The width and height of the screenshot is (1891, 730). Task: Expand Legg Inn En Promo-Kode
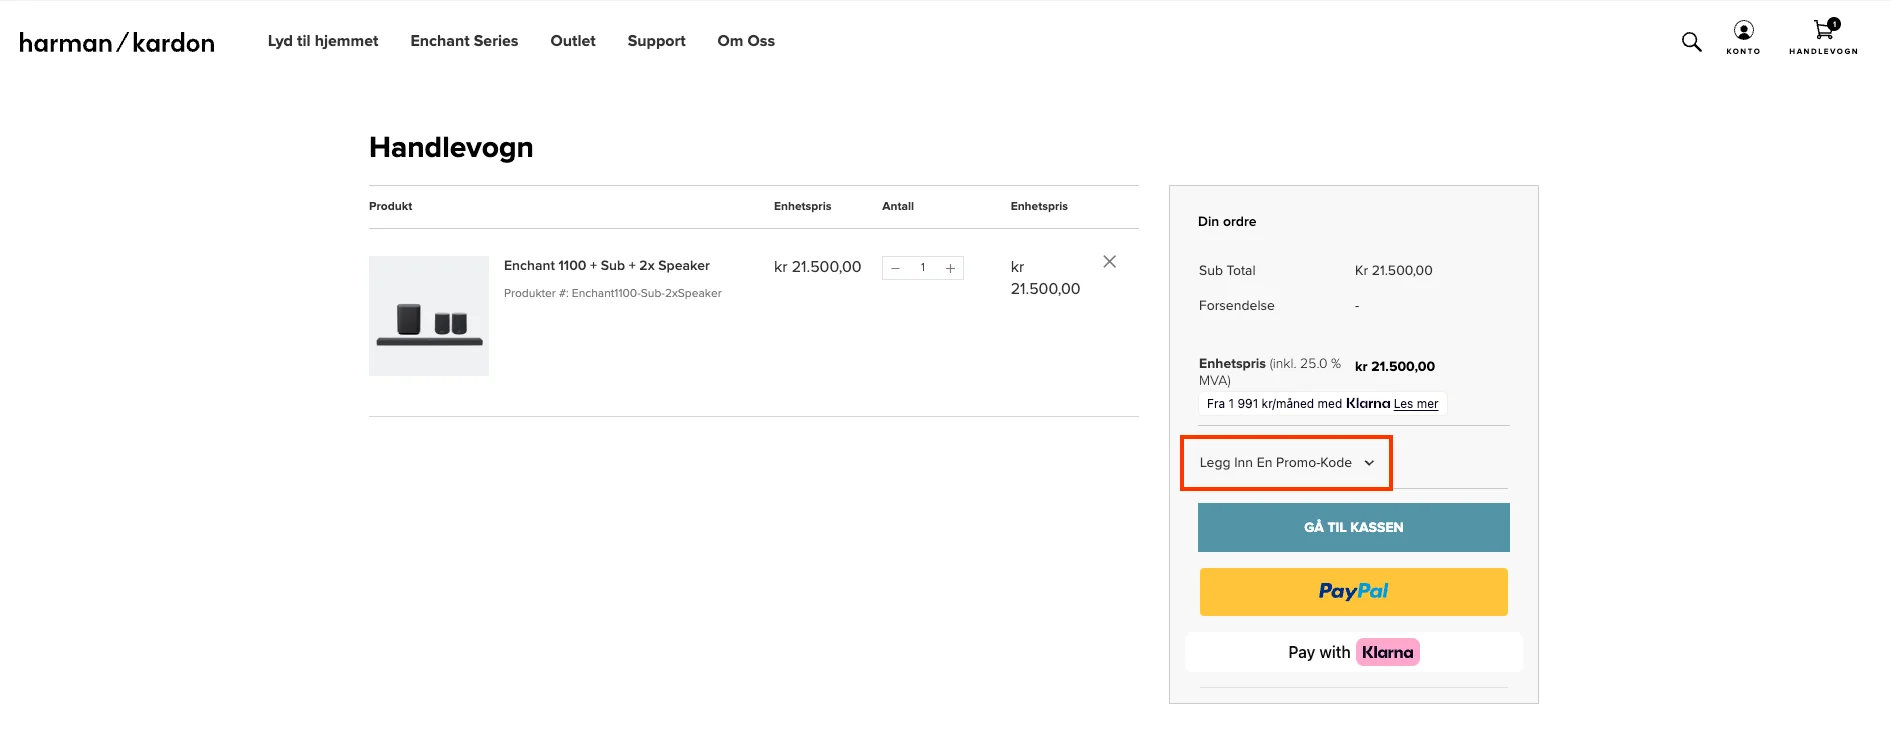pyautogui.click(x=1287, y=463)
